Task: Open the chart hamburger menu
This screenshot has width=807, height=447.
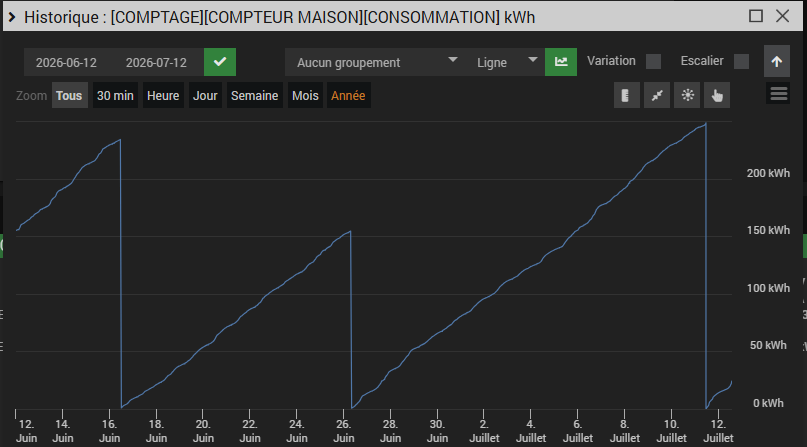Action: (x=778, y=94)
